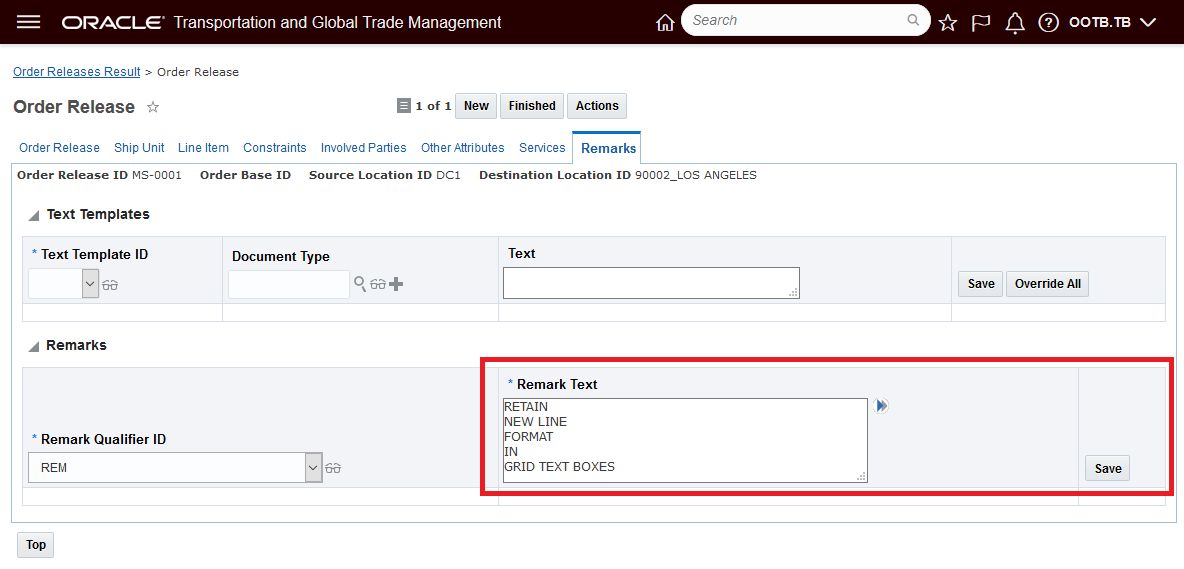Click the Favorites star in header

click(x=948, y=22)
